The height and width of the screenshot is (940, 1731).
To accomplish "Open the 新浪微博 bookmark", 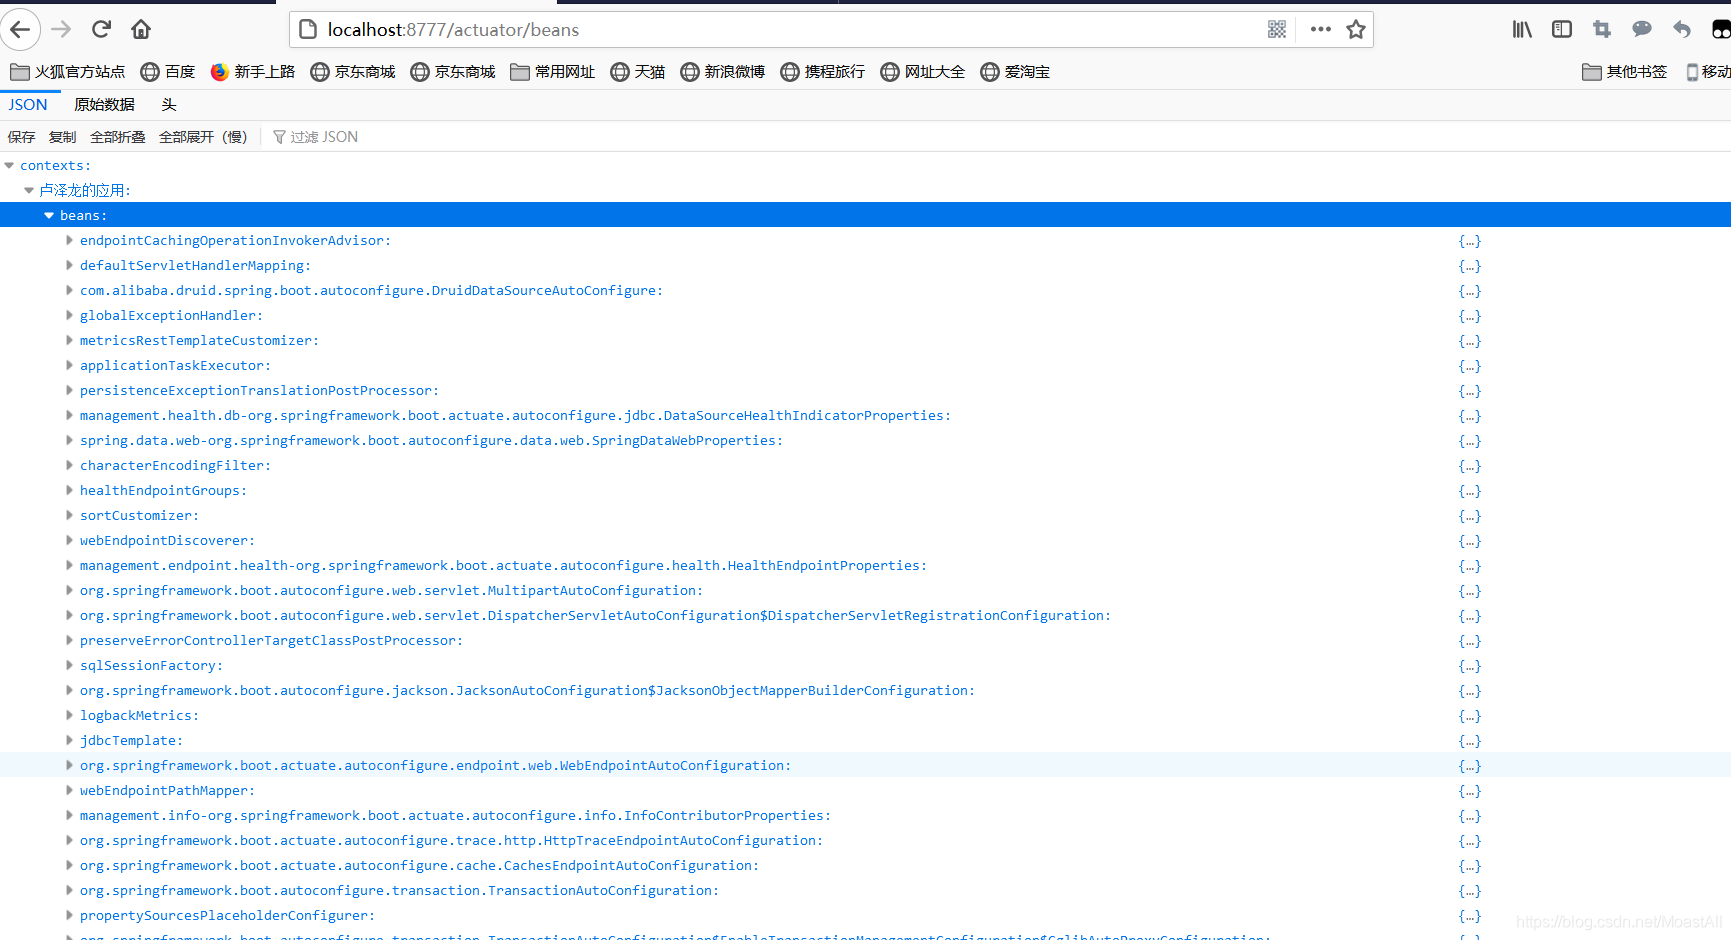I will [723, 71].
